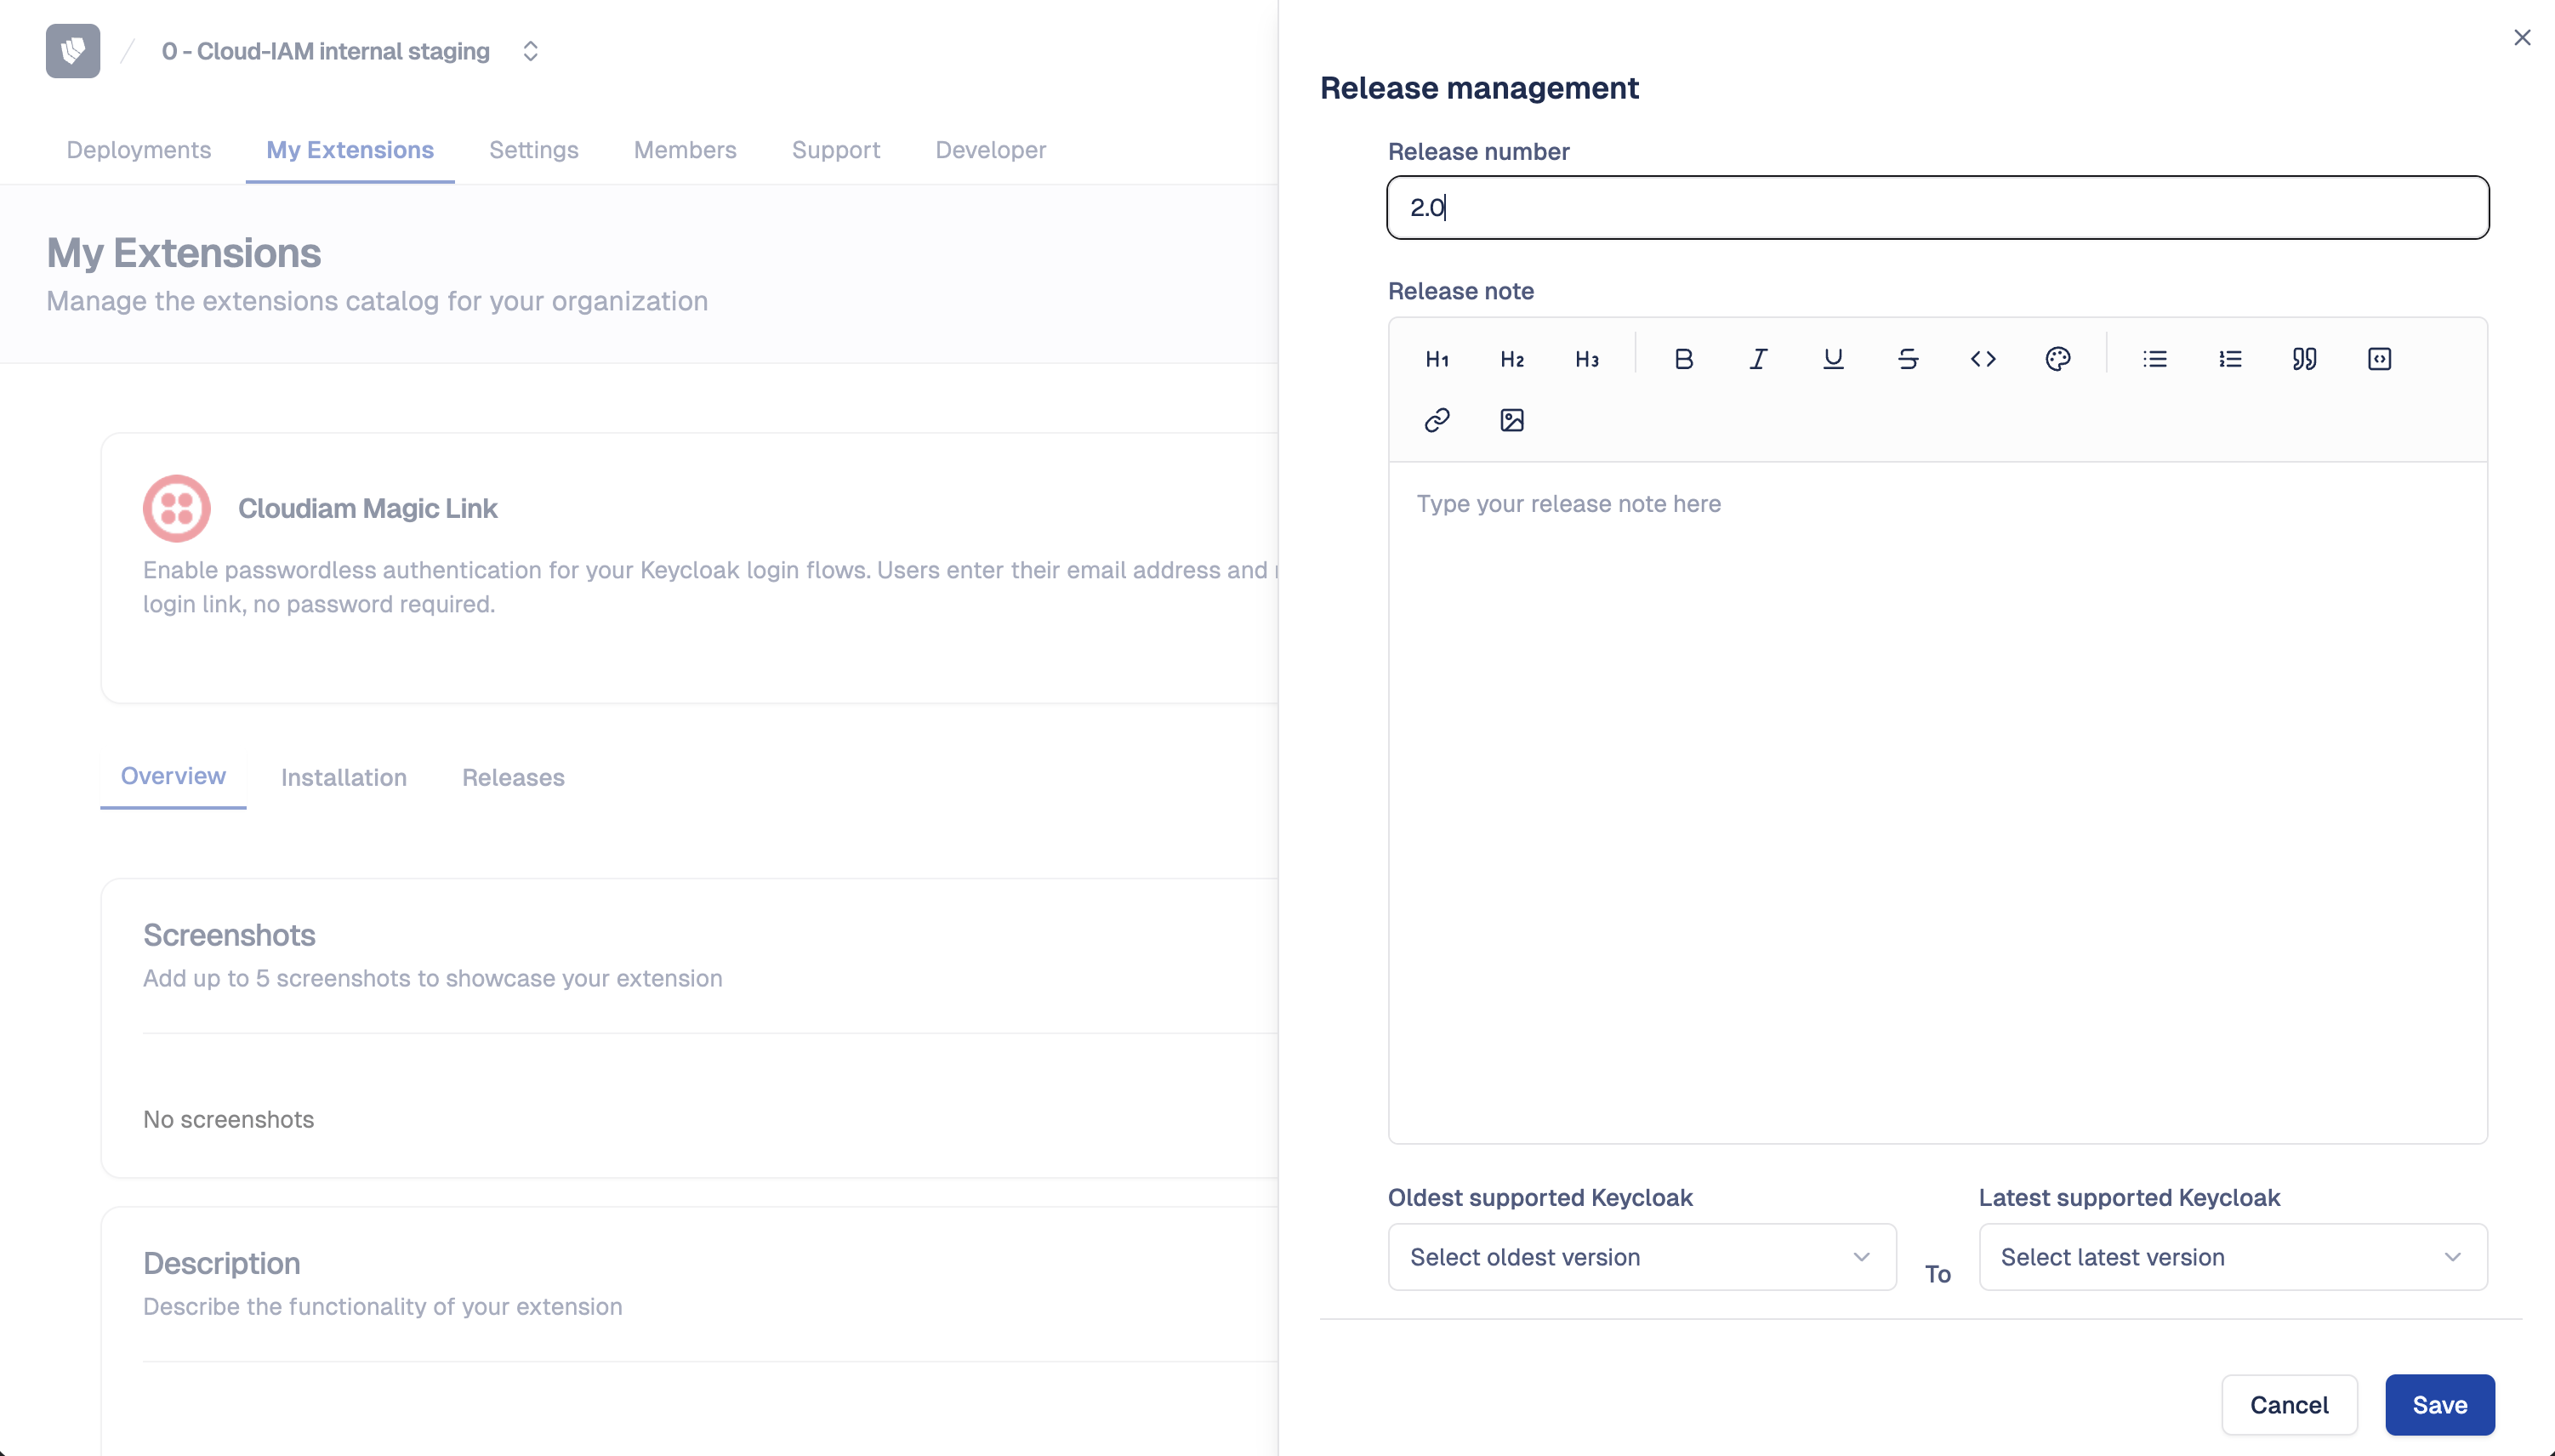Open the Select latest version dropdown
The height and width of the screenshot is (1456, 2555).
(x=2232, y=1256)
